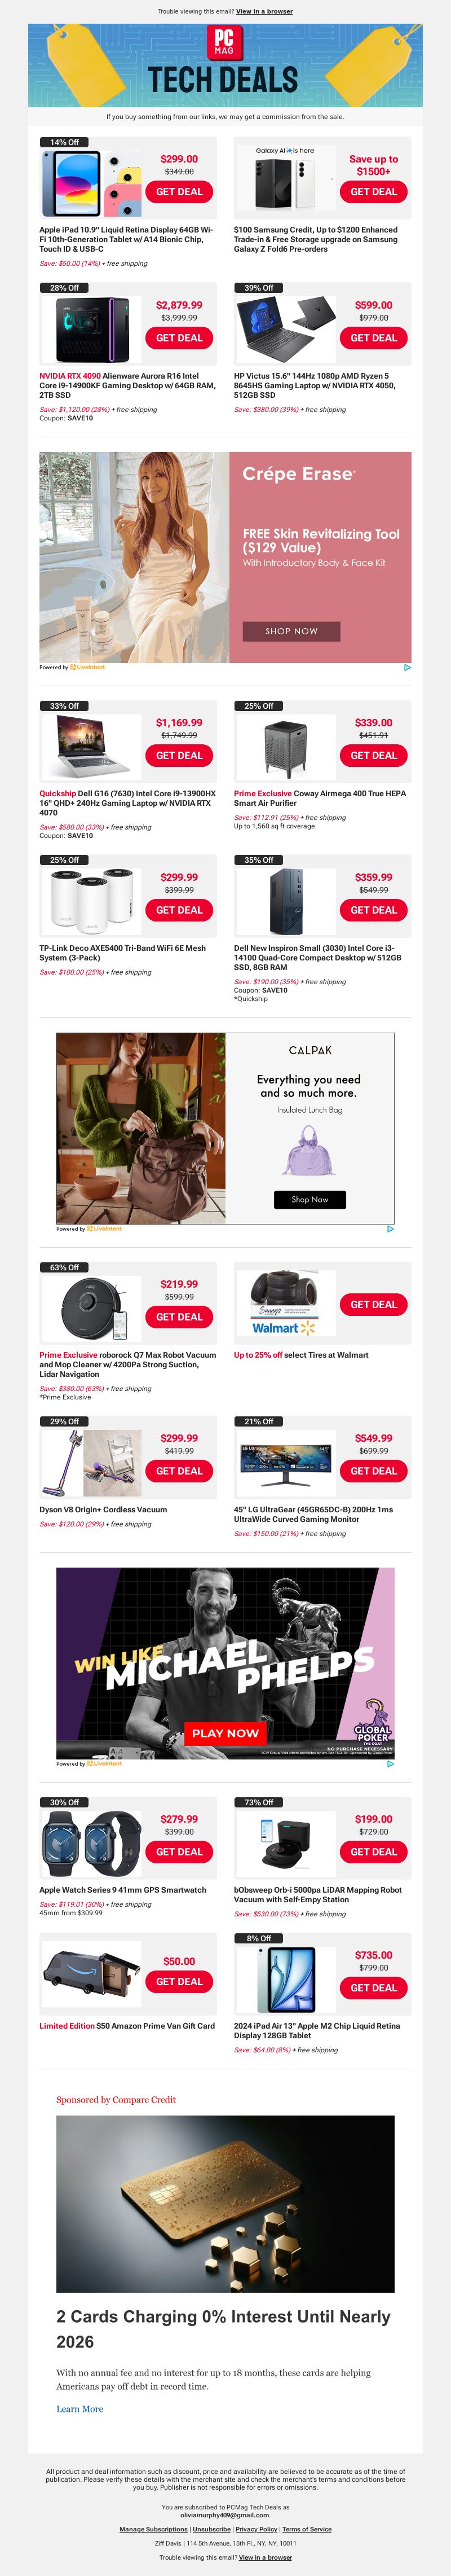Image resolution: width=451 pixels, height=2576 pixels.
Task: Click the AdChoices icon under Michael Phelps ad
Action: (x=390, y=1764)
